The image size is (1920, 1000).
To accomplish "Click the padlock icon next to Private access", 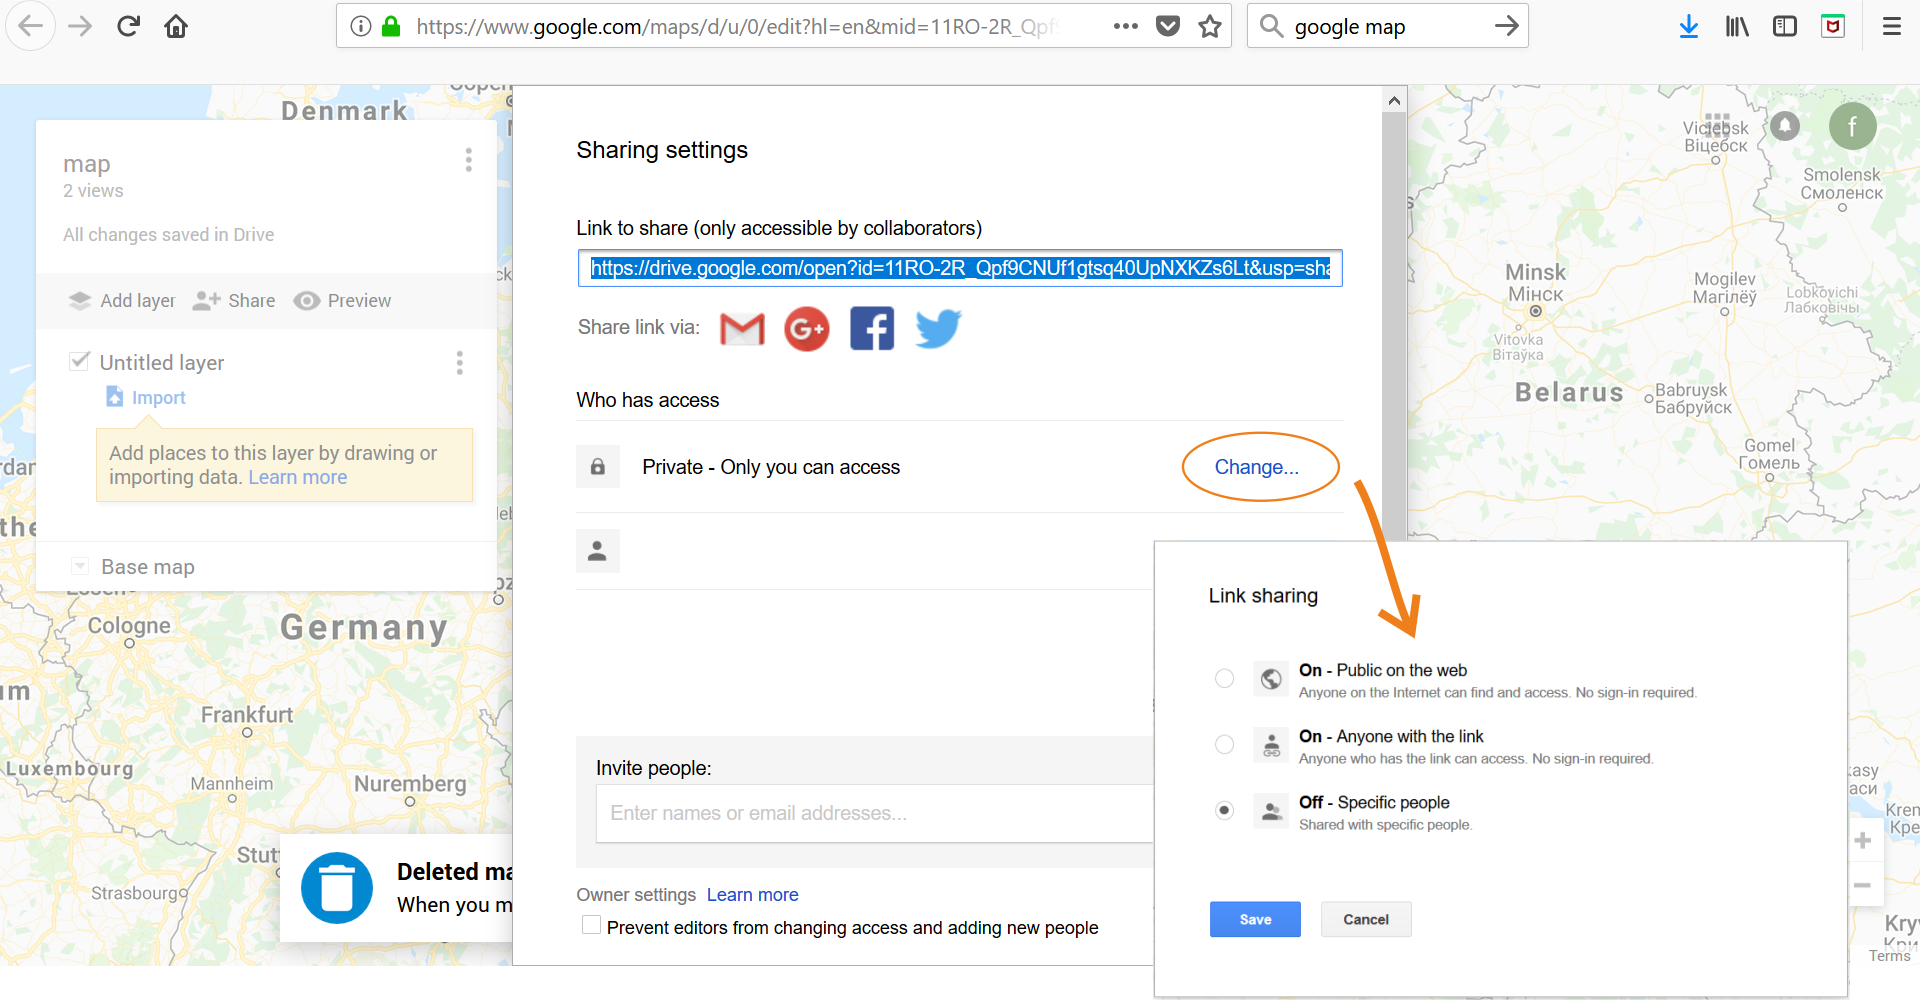I will (597, 466).
